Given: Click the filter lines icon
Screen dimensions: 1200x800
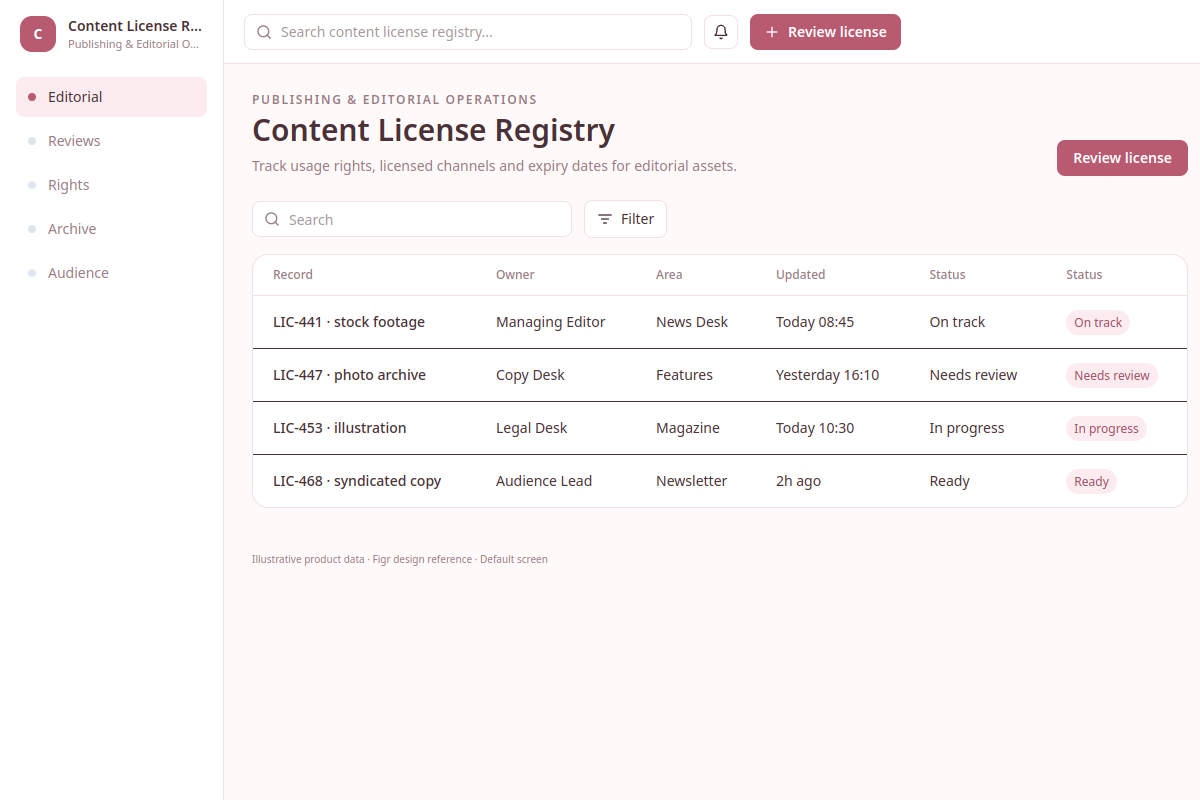Looking at the screenshot, I should (x=605, y=219).
